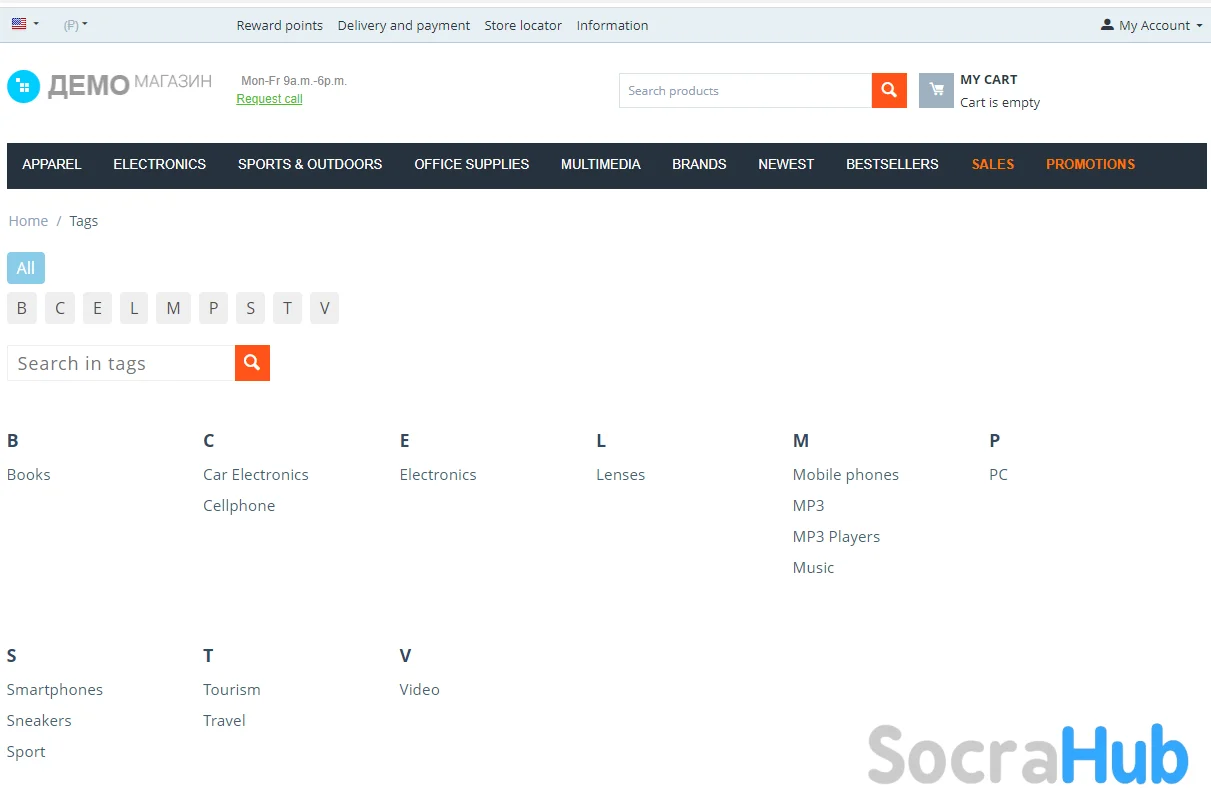
Task: Go to the Sales menu item
Action: tap(992, 164)
